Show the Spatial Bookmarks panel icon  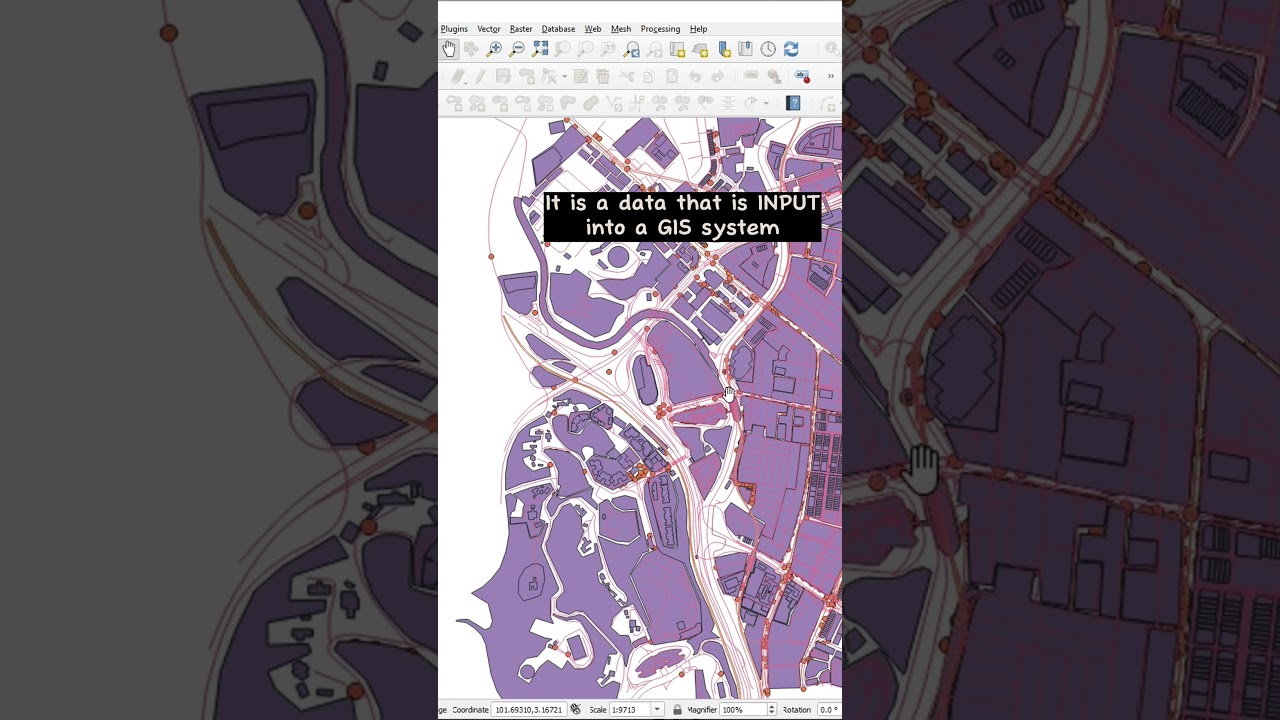pos(746,49)
